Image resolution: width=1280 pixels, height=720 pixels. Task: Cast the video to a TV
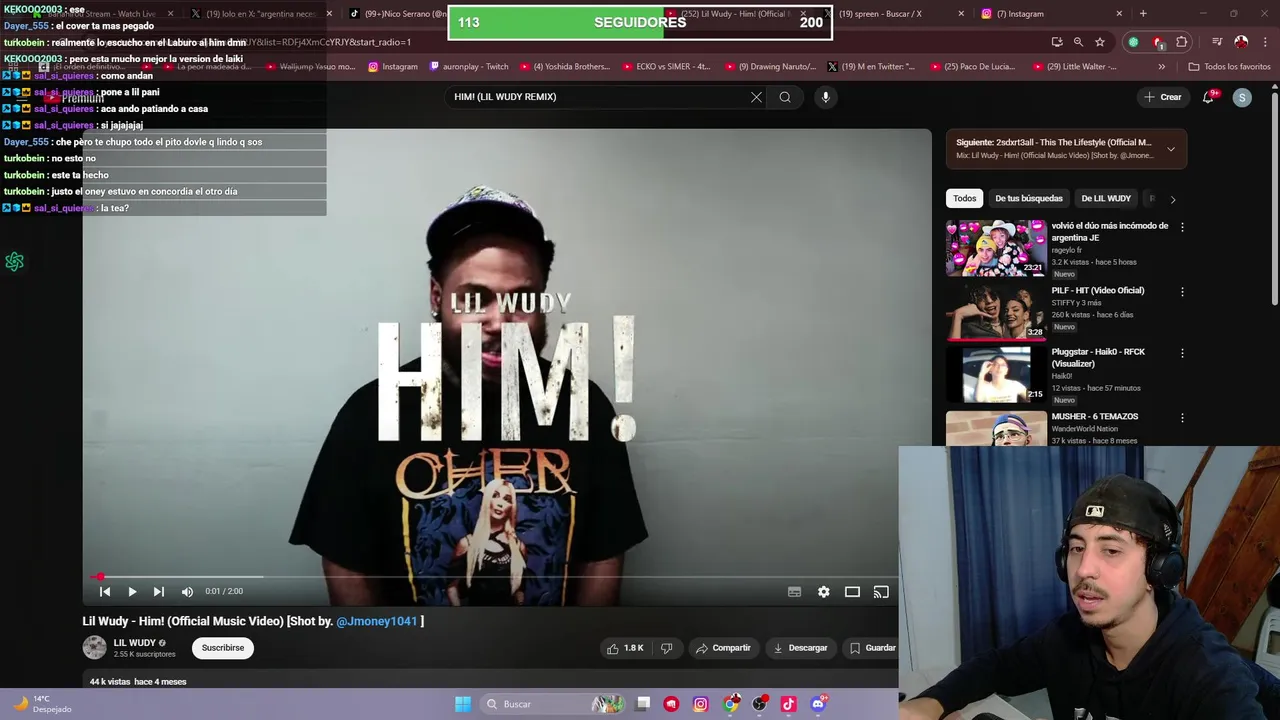click(881, 592)
